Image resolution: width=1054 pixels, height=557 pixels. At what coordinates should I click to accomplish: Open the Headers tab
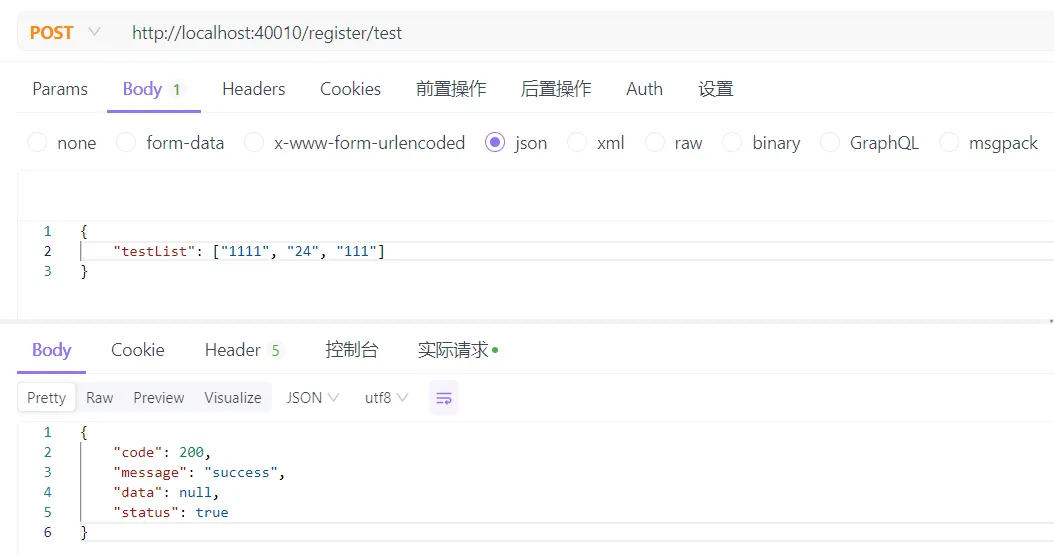[253, 89]
